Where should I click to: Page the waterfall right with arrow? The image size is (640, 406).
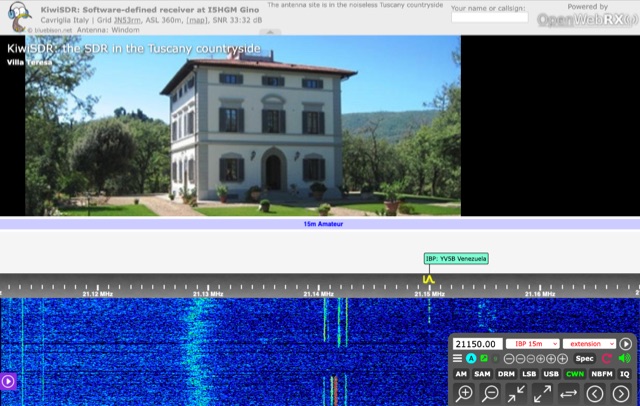tap(621, 394)
